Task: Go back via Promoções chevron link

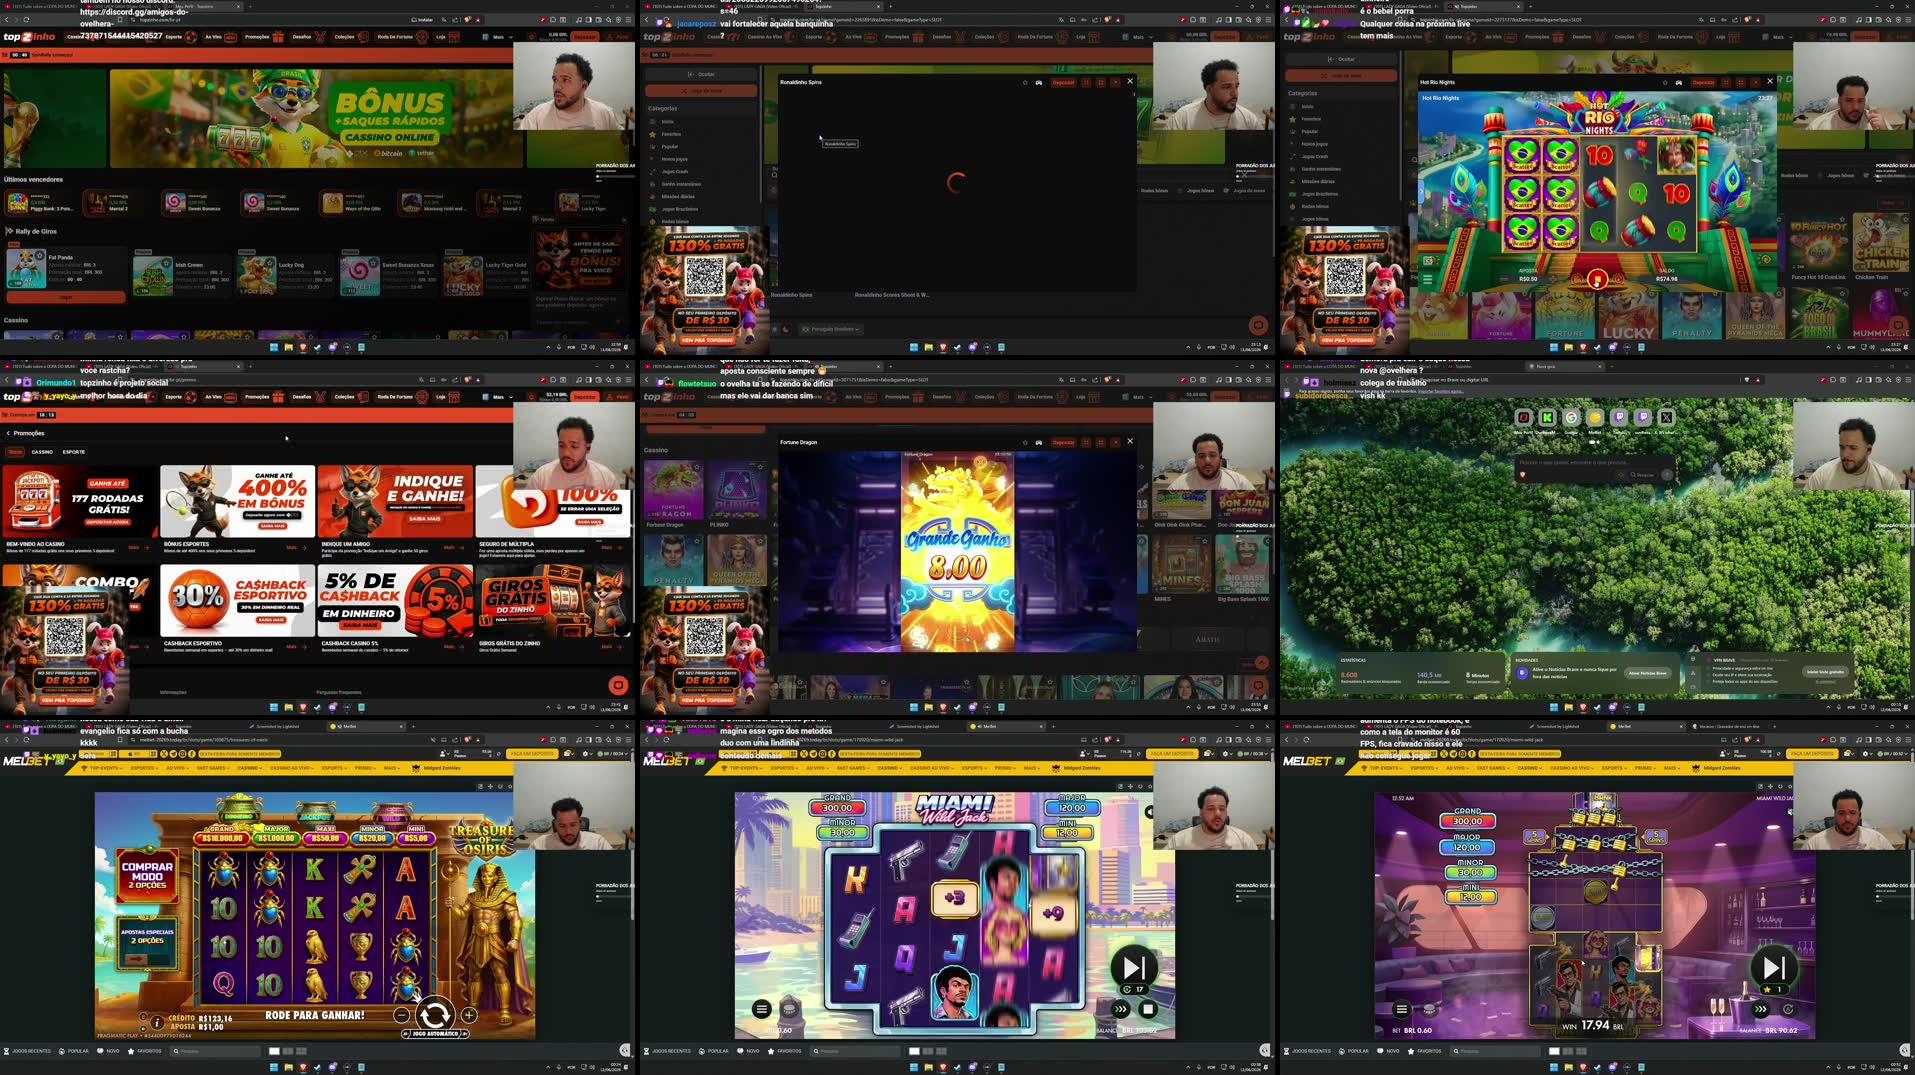Action: (25, 433)
